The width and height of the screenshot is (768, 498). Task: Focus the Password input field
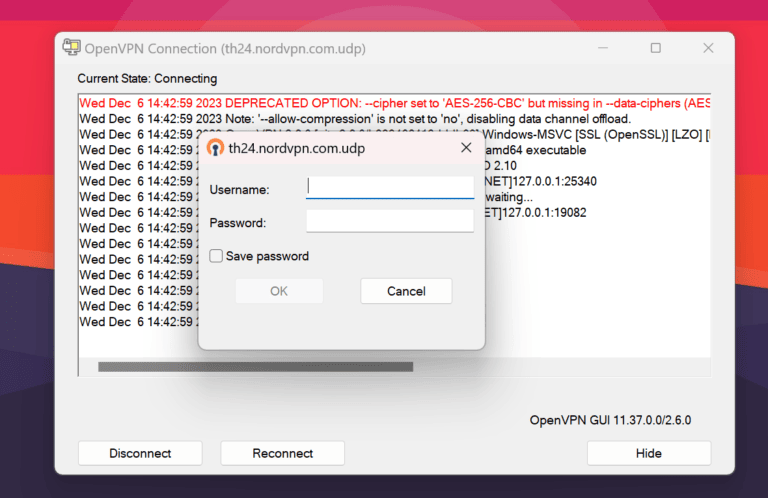tap(390, 221)
